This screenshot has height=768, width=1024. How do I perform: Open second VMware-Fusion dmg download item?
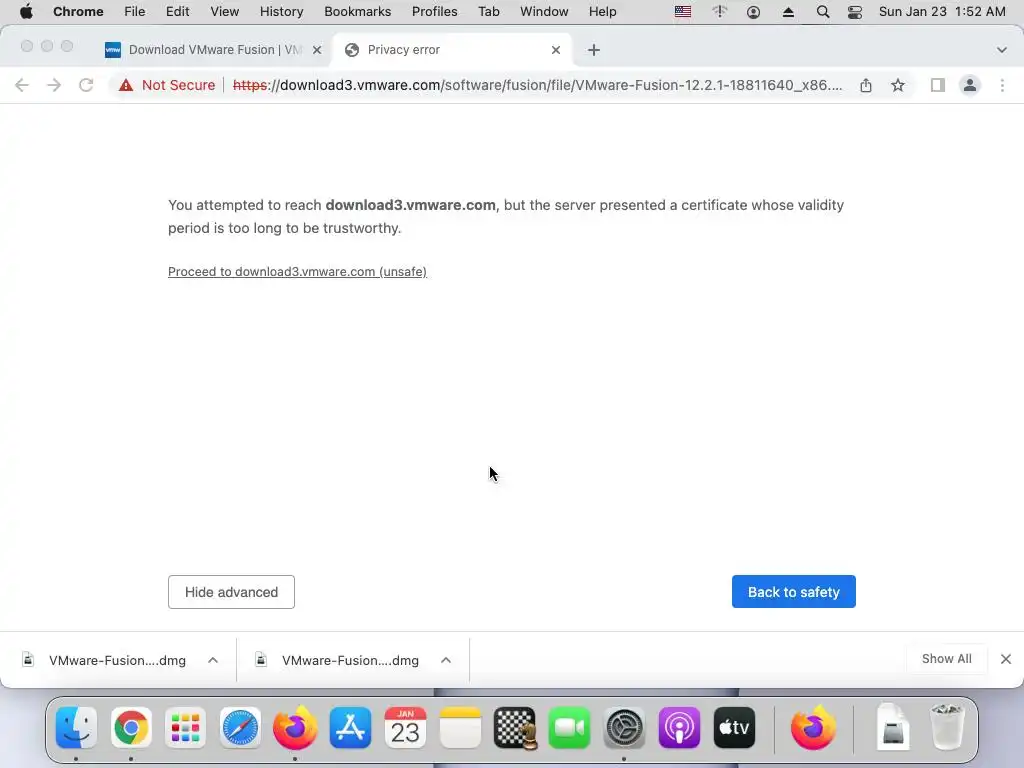pos(338,660)
